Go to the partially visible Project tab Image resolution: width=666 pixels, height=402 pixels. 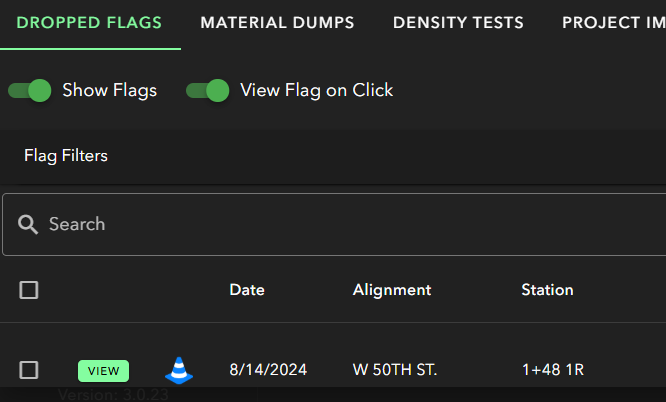click(613, 23)
